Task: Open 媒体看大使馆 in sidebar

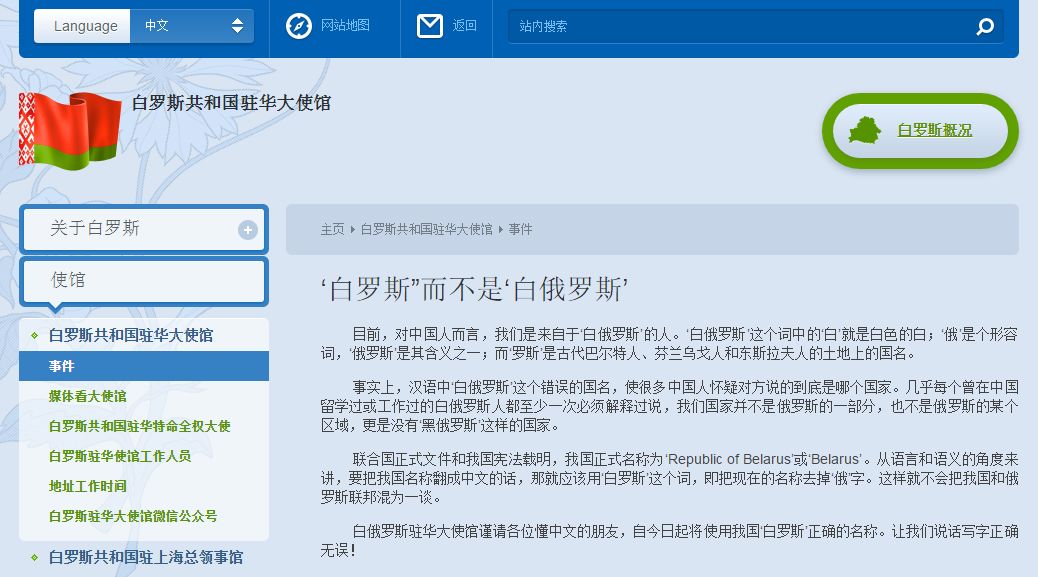Action: (x=88, y=396)
